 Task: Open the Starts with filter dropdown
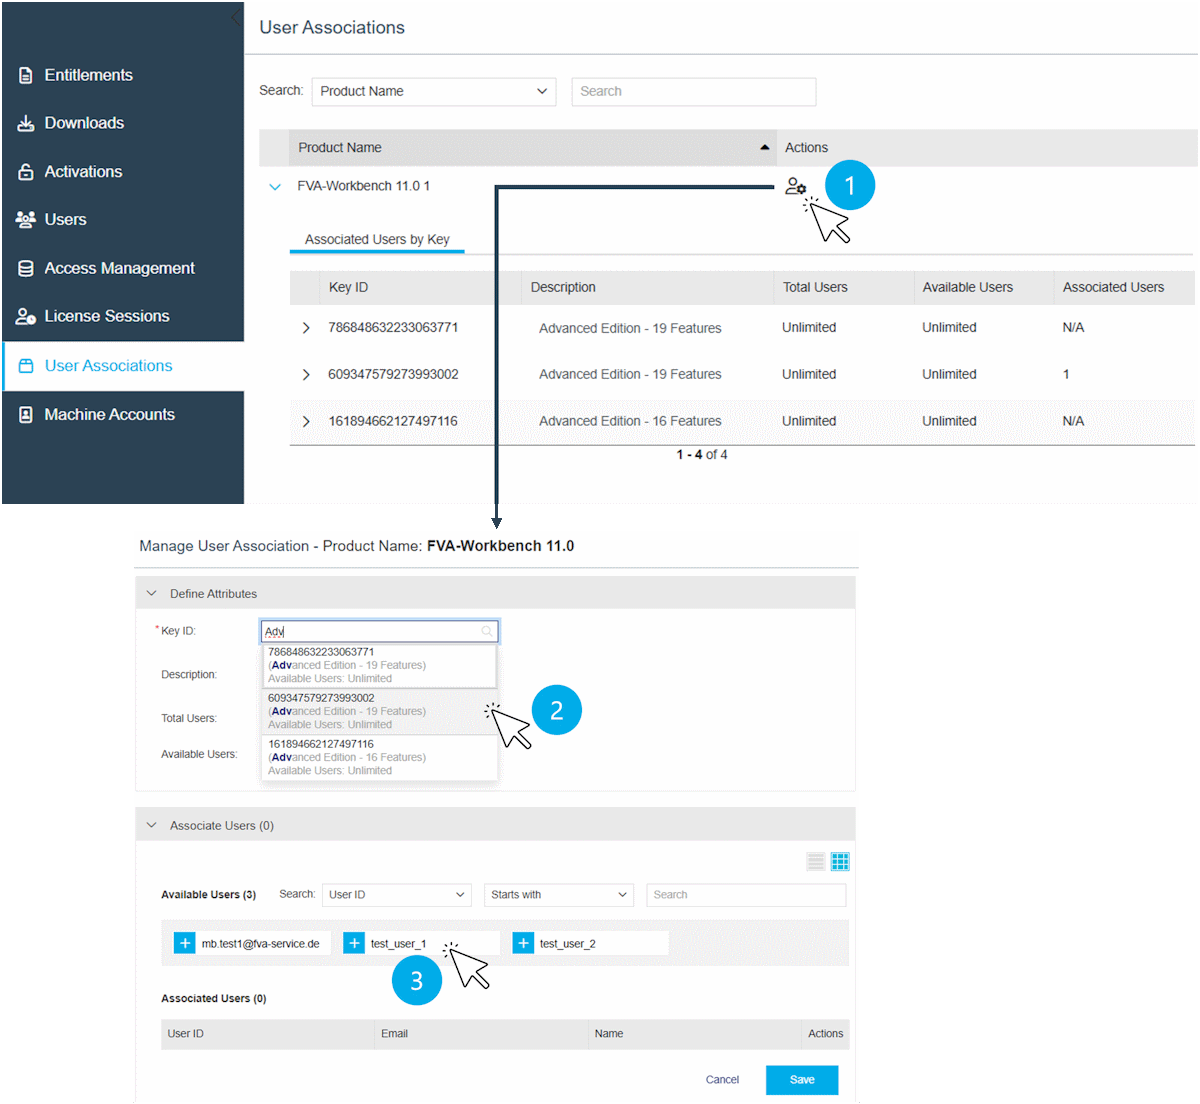pos(559,895)
